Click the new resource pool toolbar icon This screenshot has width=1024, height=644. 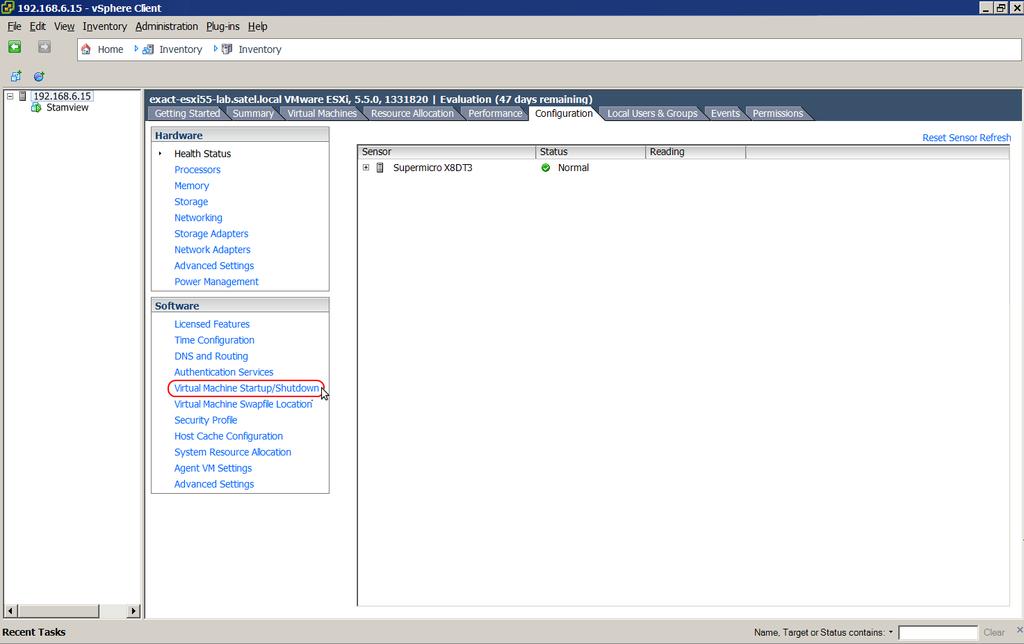coord(39,76)
